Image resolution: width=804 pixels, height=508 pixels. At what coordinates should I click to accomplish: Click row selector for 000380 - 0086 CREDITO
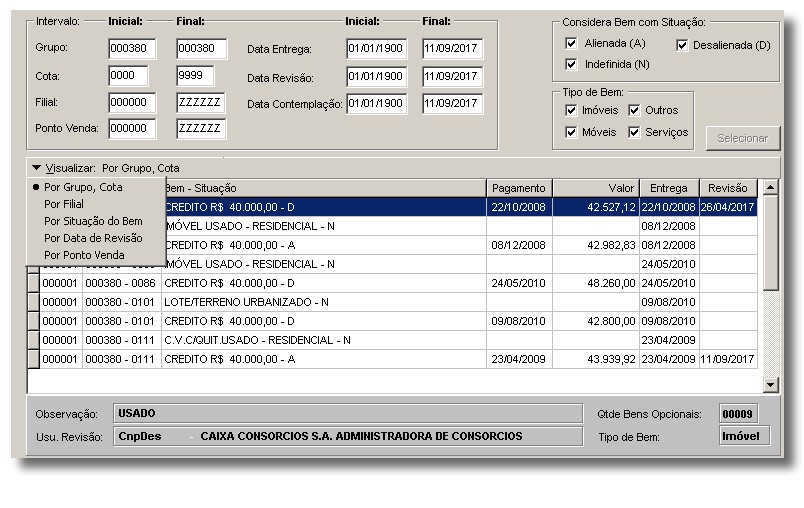33,283
